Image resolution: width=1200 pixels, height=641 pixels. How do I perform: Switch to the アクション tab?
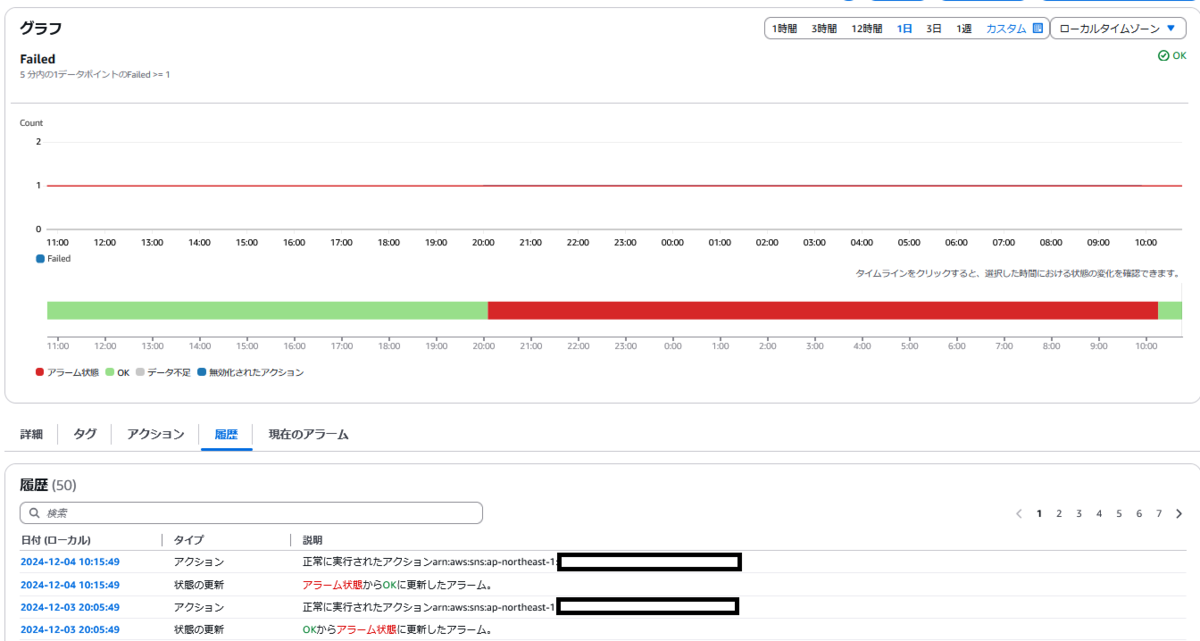tap(156, 434)
